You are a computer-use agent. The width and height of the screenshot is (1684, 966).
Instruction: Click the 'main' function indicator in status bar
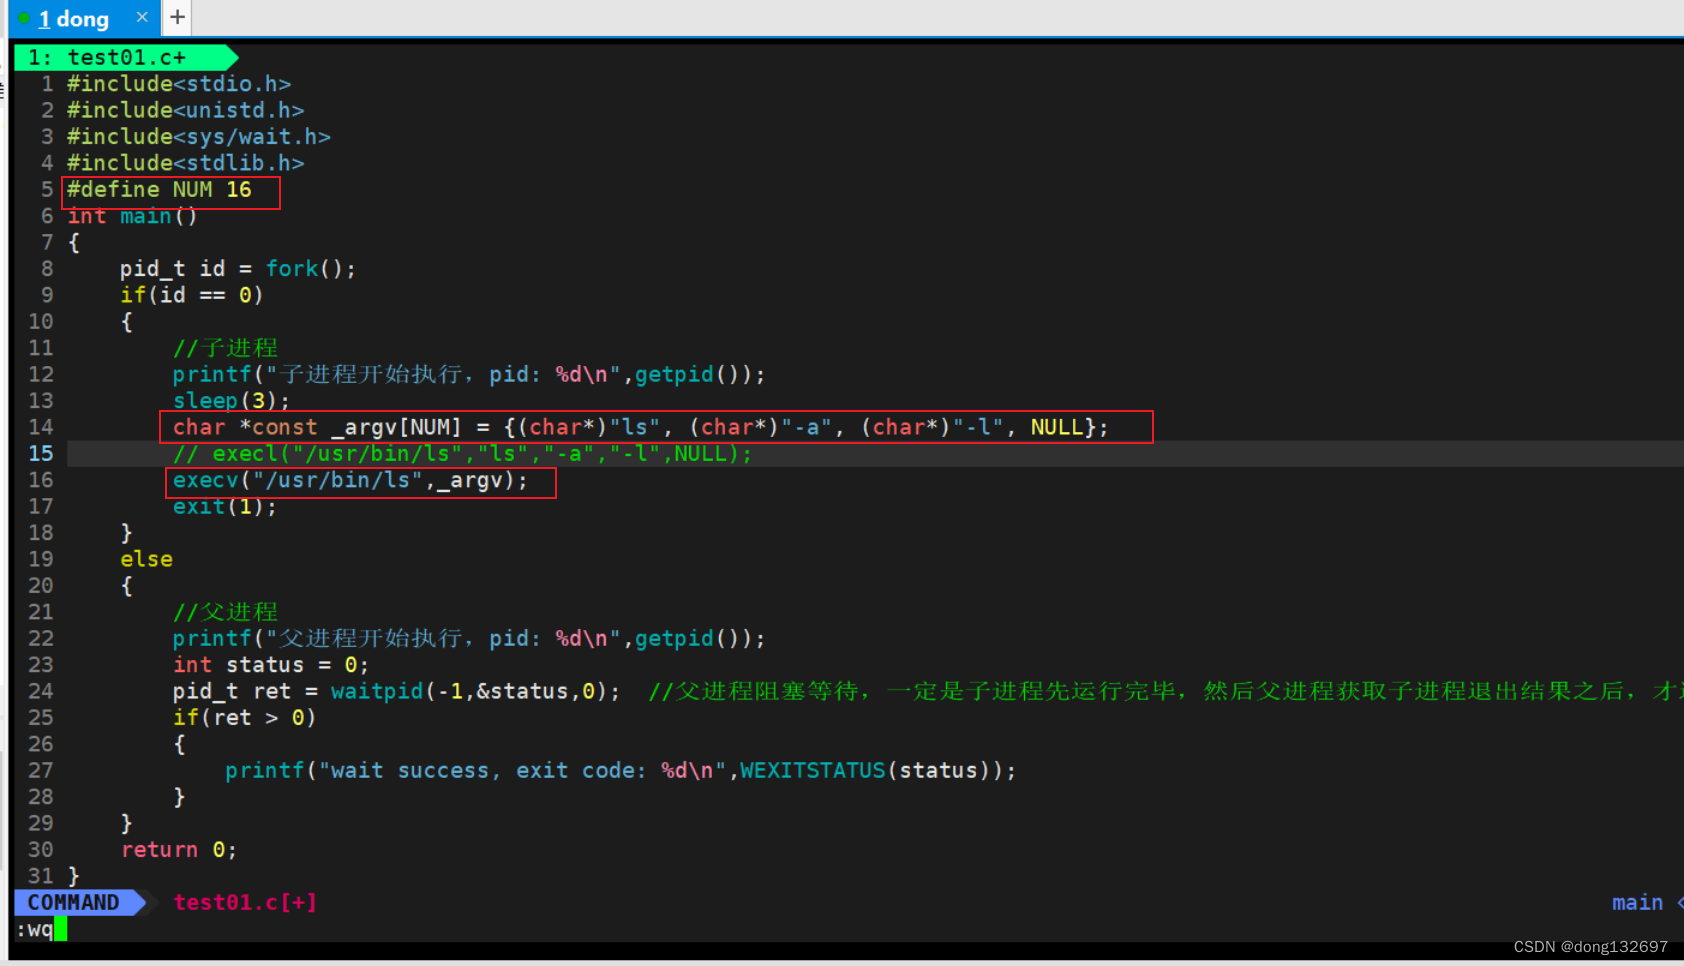(1637, 902)
